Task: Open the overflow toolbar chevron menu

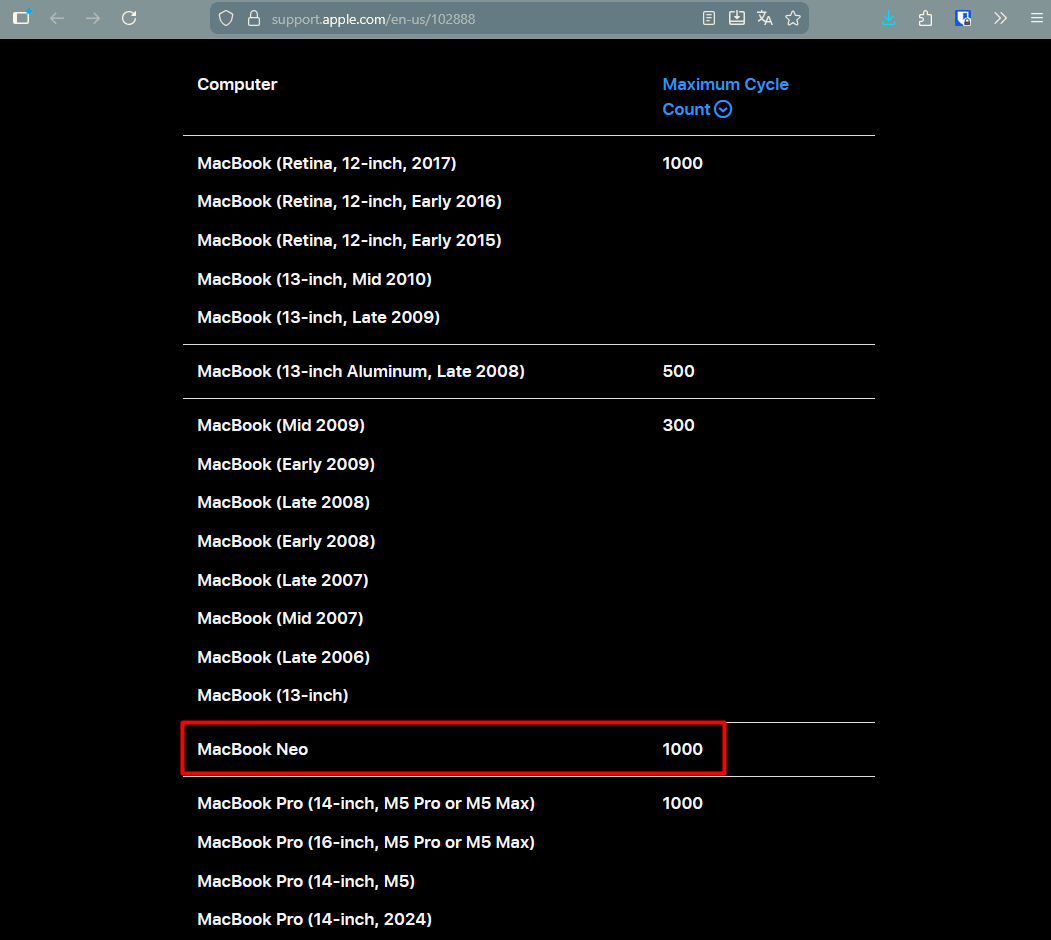Action: [1000, 17]
